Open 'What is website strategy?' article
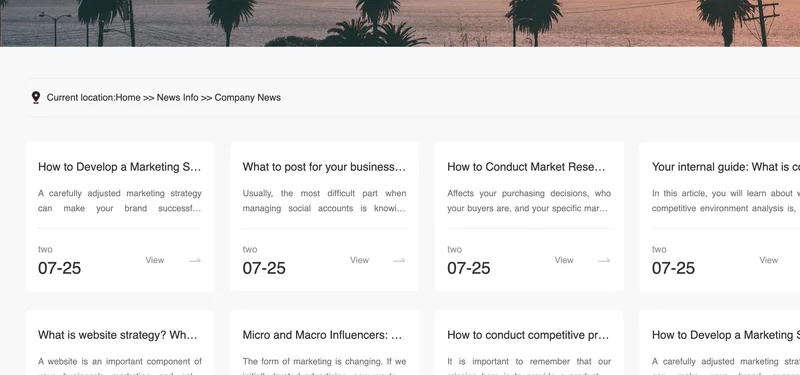 pos(120,335)
